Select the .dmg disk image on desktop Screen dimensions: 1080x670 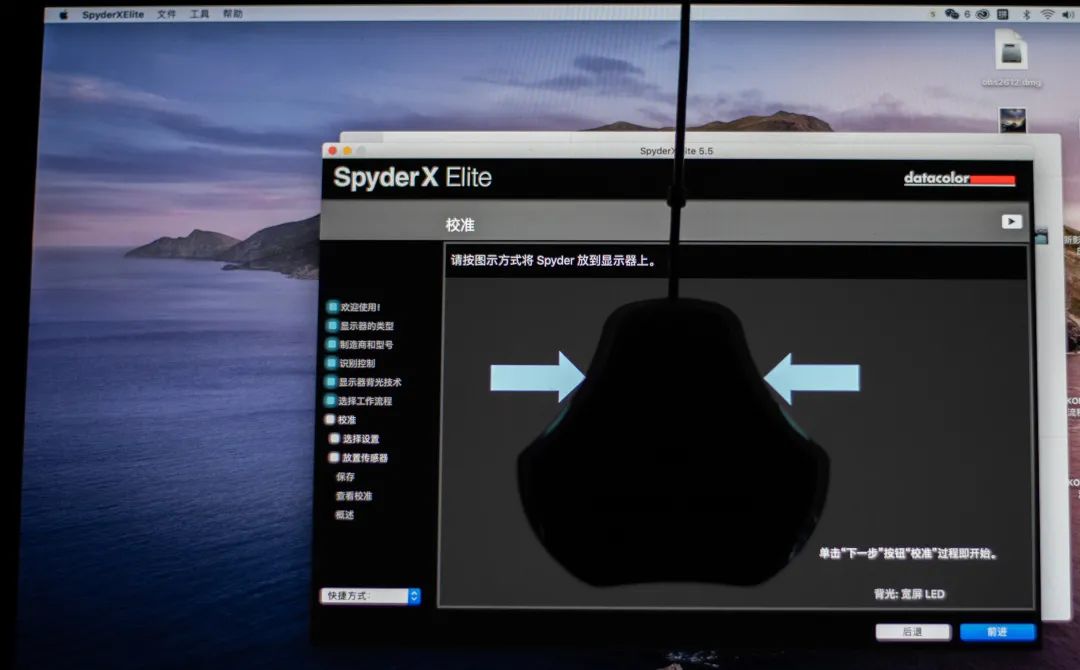[x=1011, y=50]
